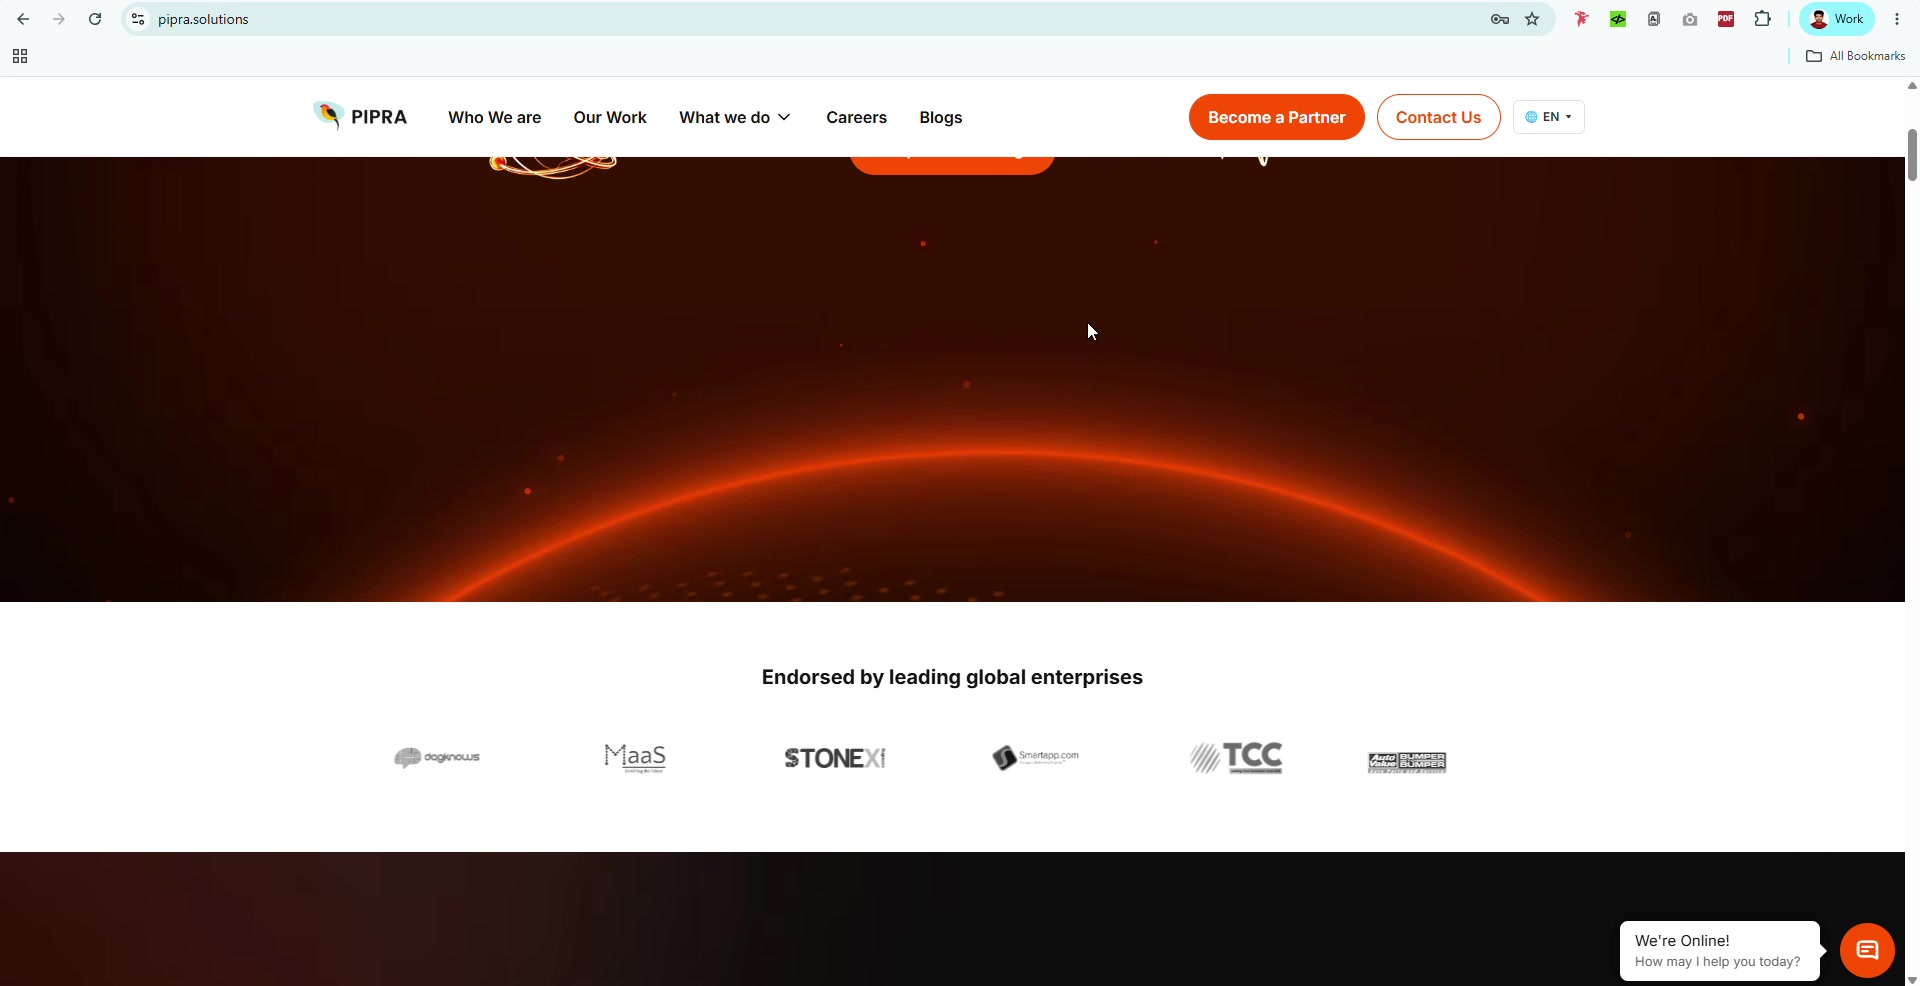
Task: Click the scrollbar down arrow
Action: pyautogui.click(x=1912, y=980)
